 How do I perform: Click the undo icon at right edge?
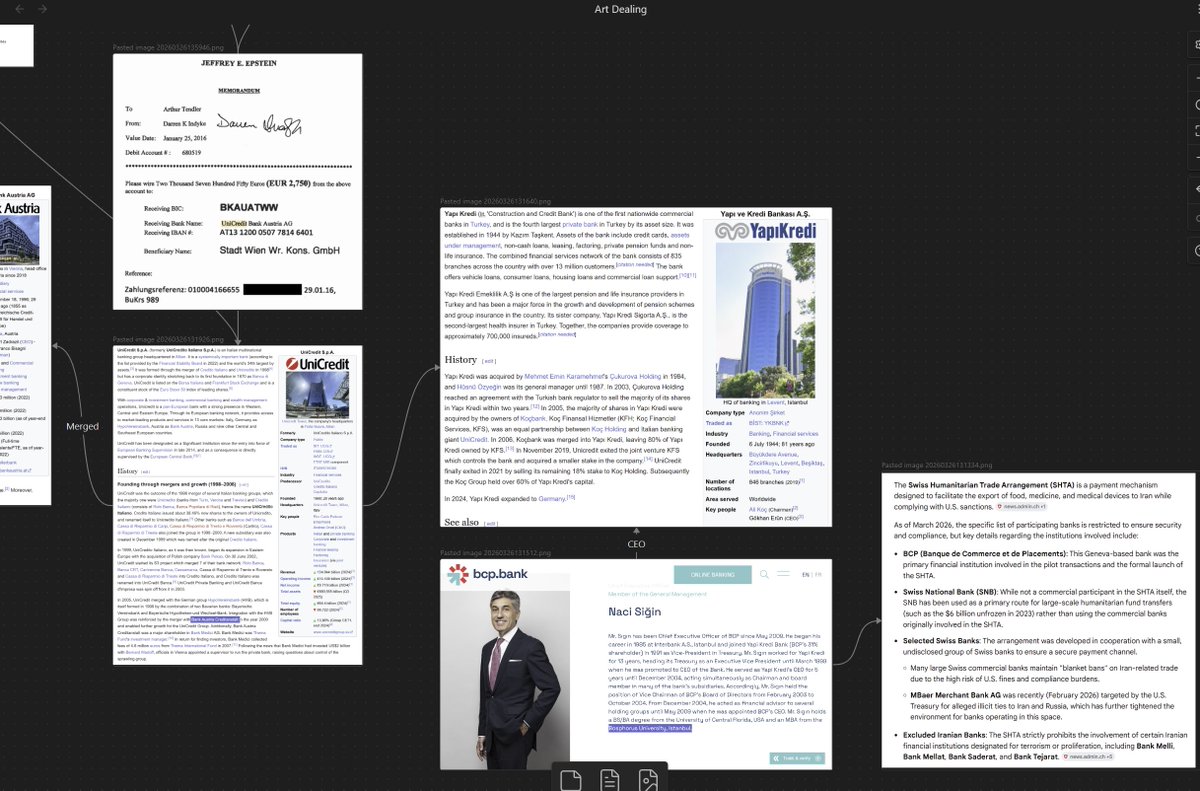pos(1195,189)
